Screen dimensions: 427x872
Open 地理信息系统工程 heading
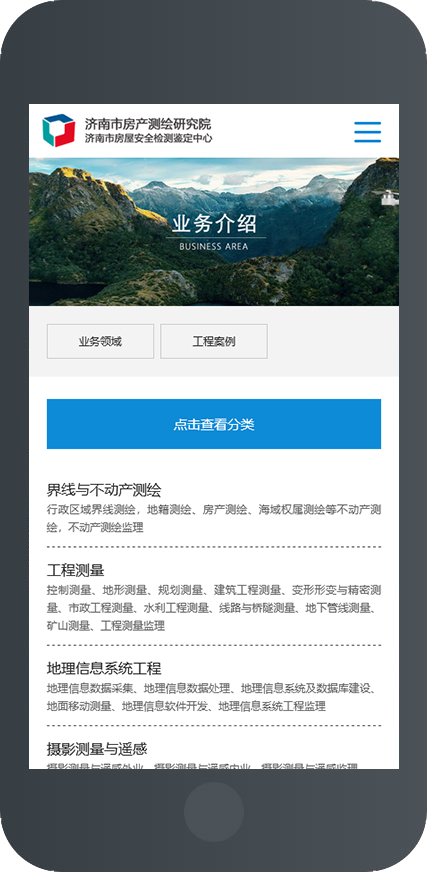(104, 668)
